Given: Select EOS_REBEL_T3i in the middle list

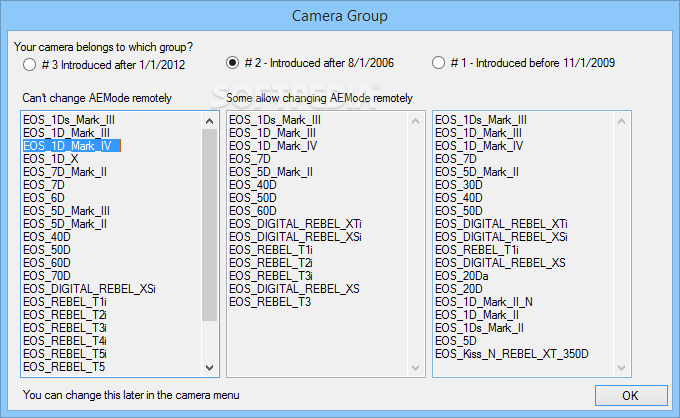Looking at the screenshot, I should (271, 276).
